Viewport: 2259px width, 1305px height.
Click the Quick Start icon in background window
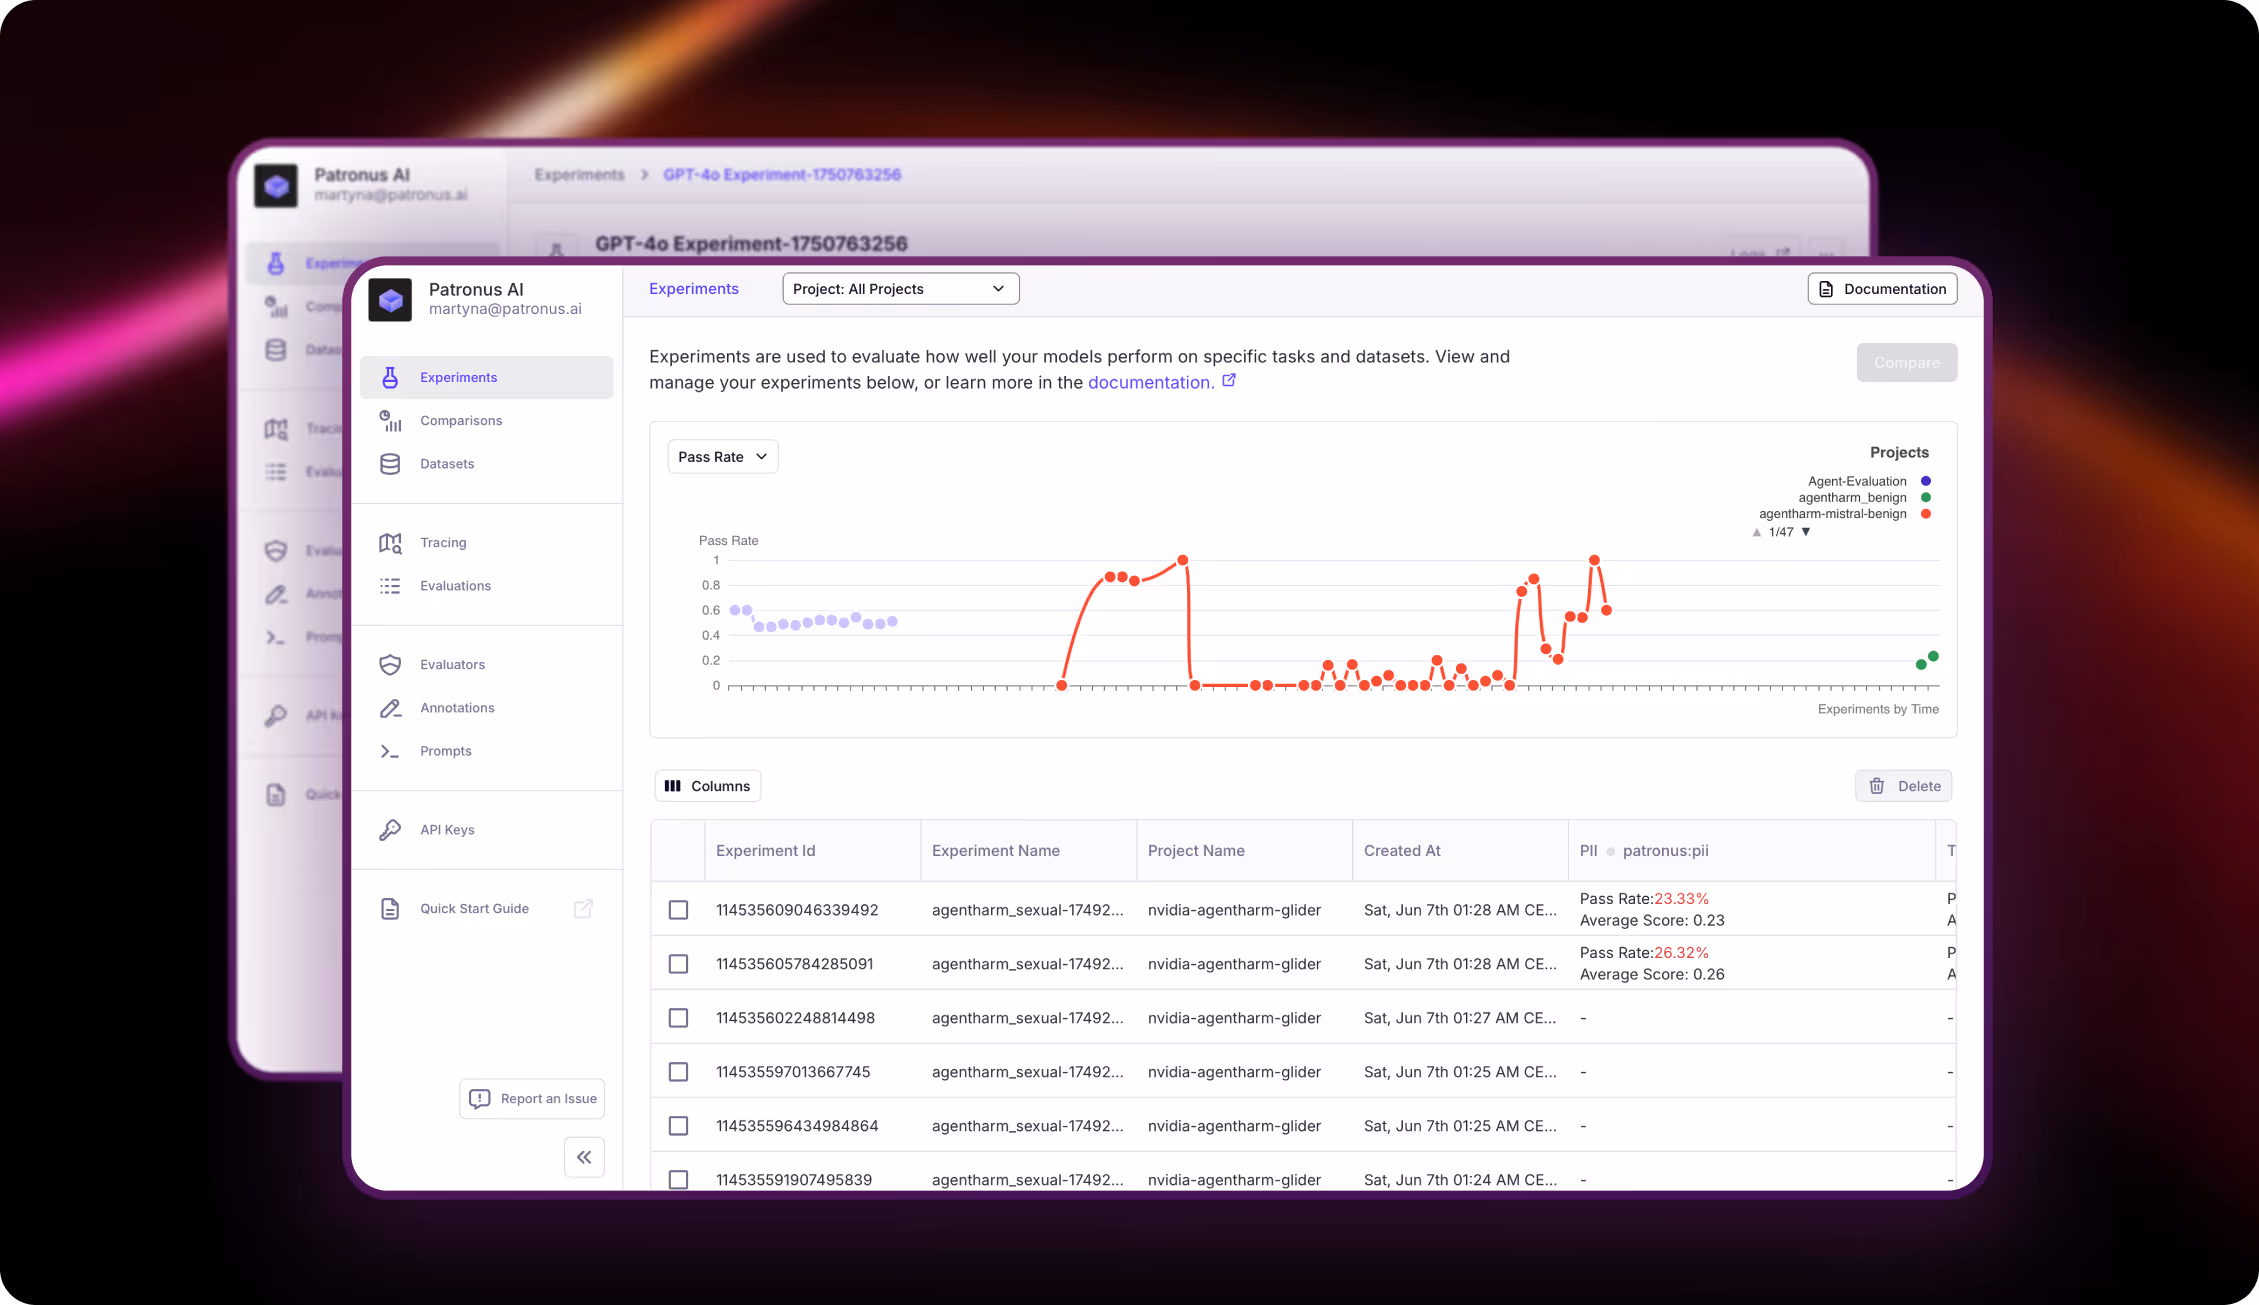(x=276, y=795)
